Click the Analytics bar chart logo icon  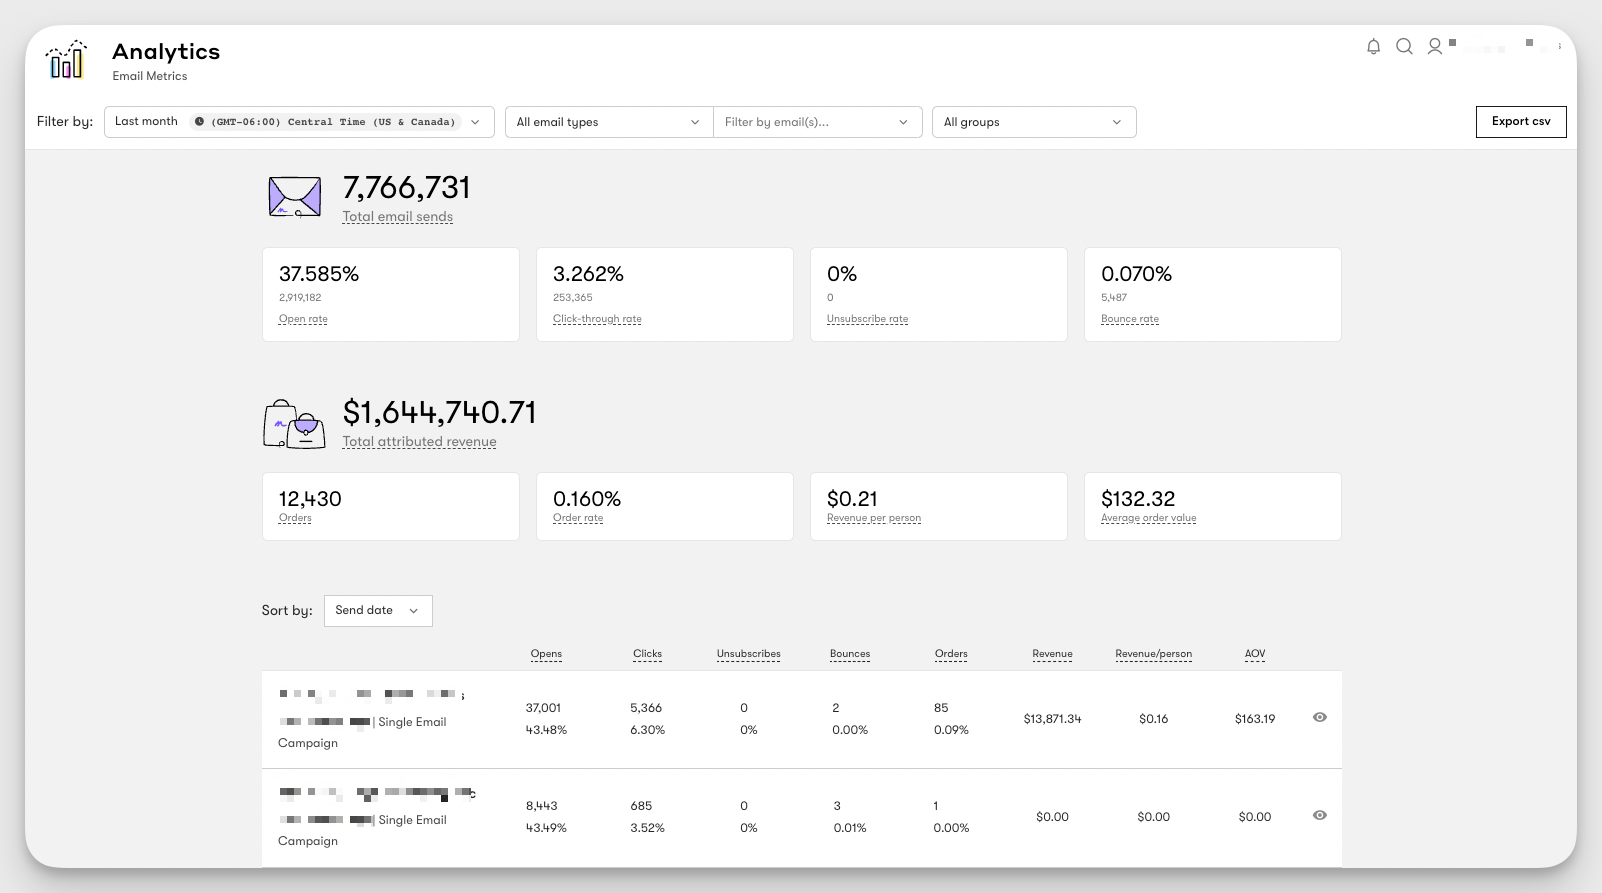[67, 60]
